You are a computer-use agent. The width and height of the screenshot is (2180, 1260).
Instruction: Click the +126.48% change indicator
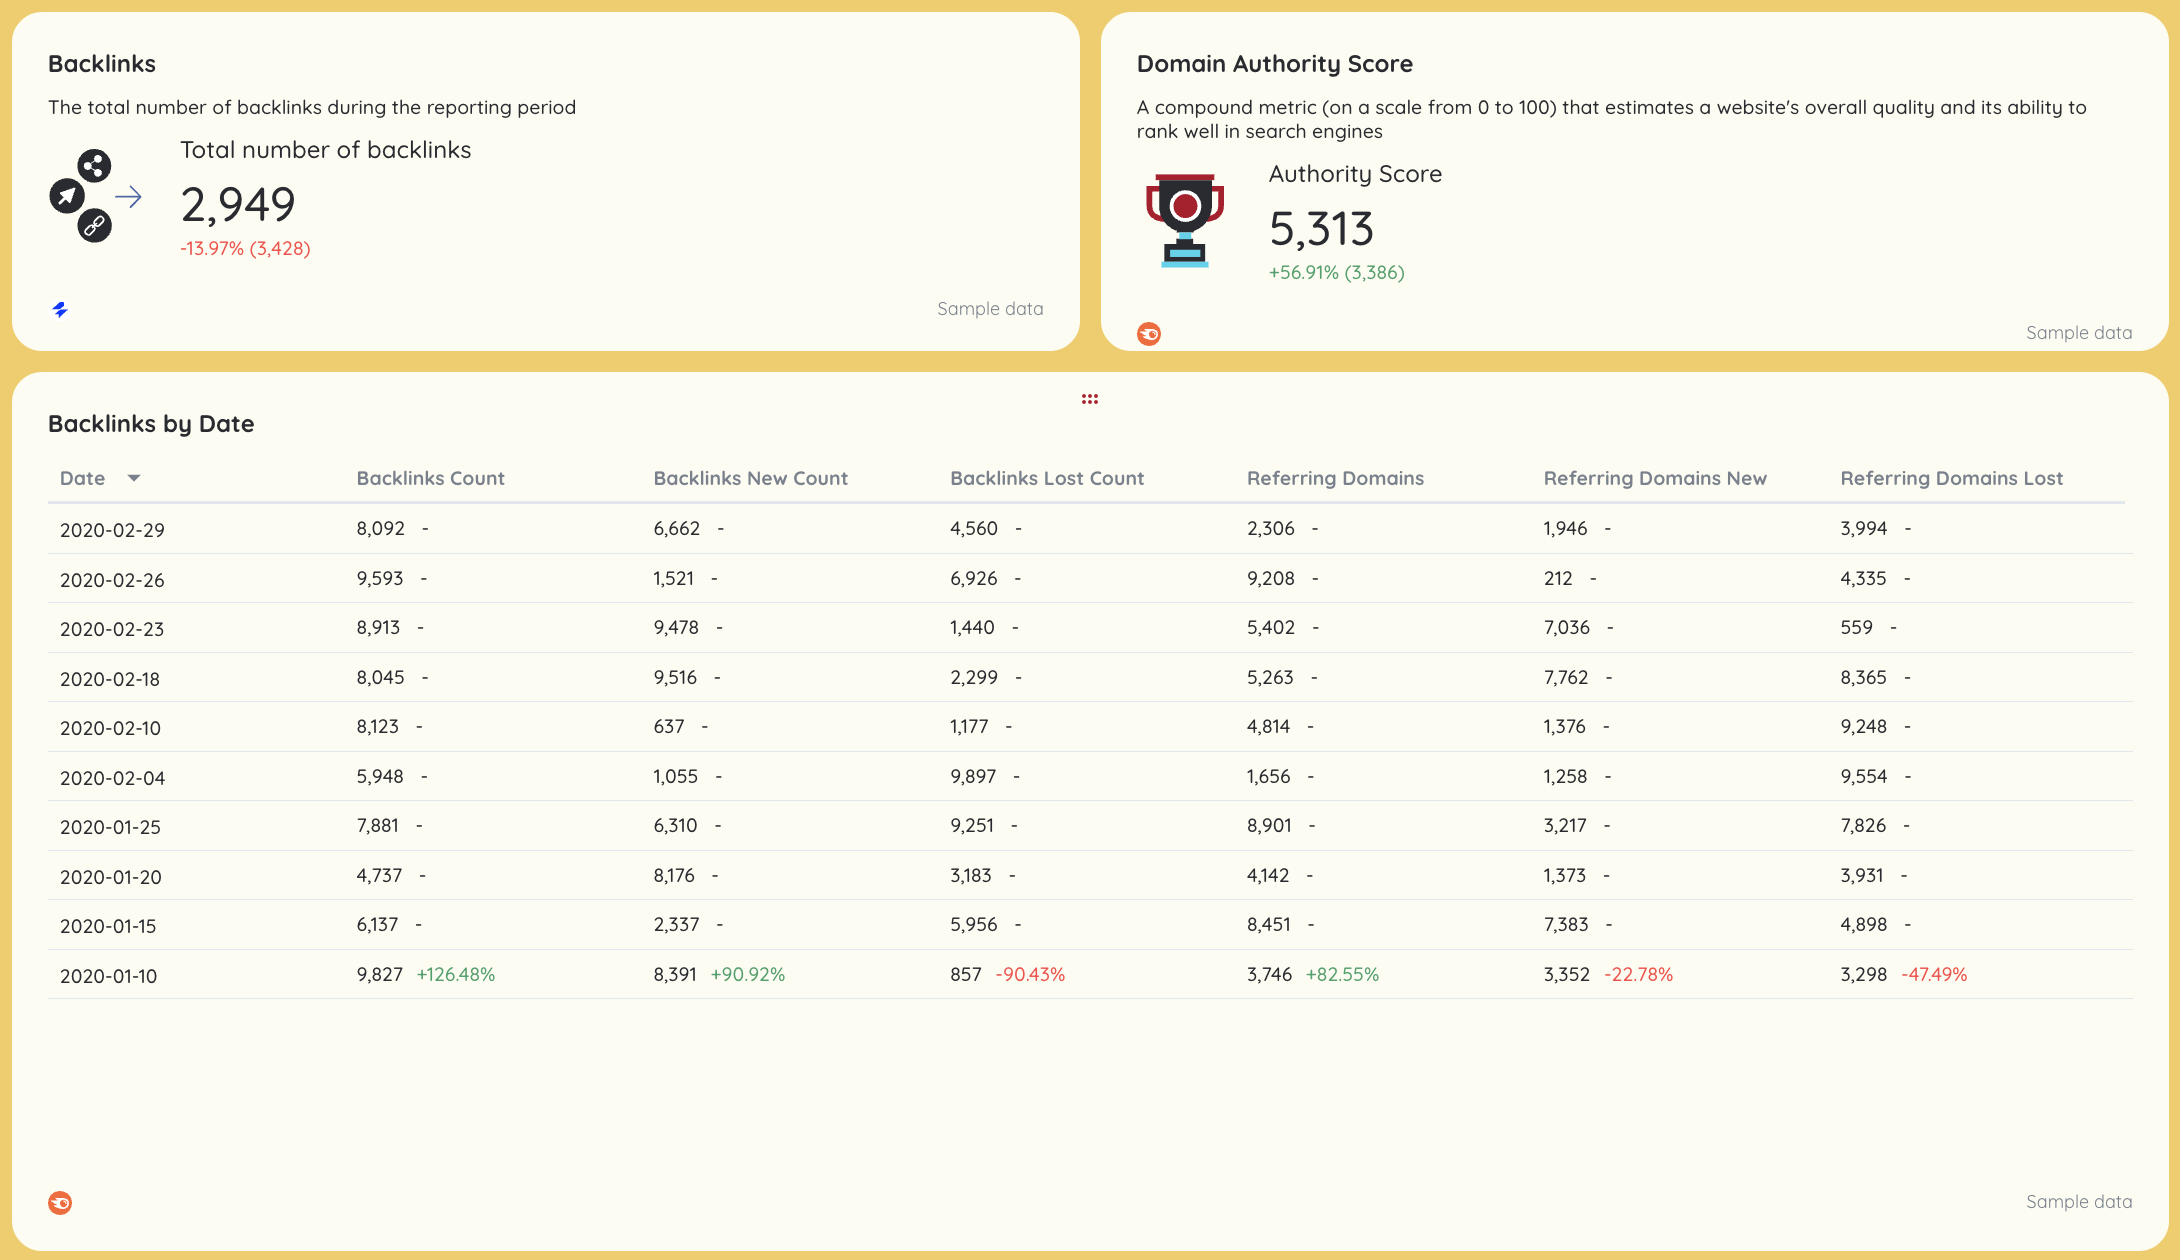pos(456,974)
